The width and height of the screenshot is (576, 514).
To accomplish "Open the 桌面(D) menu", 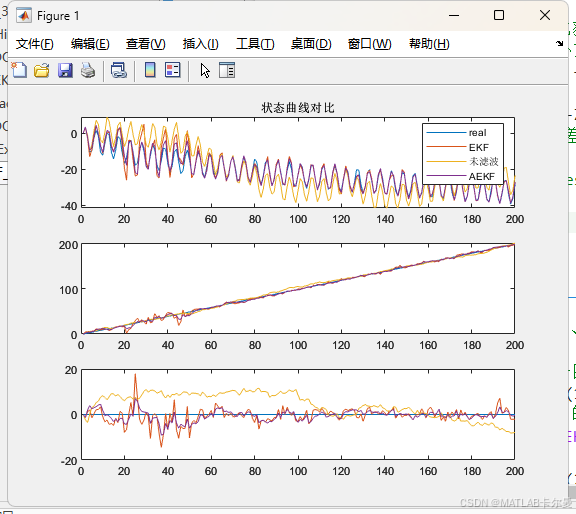I will [311, 44].
